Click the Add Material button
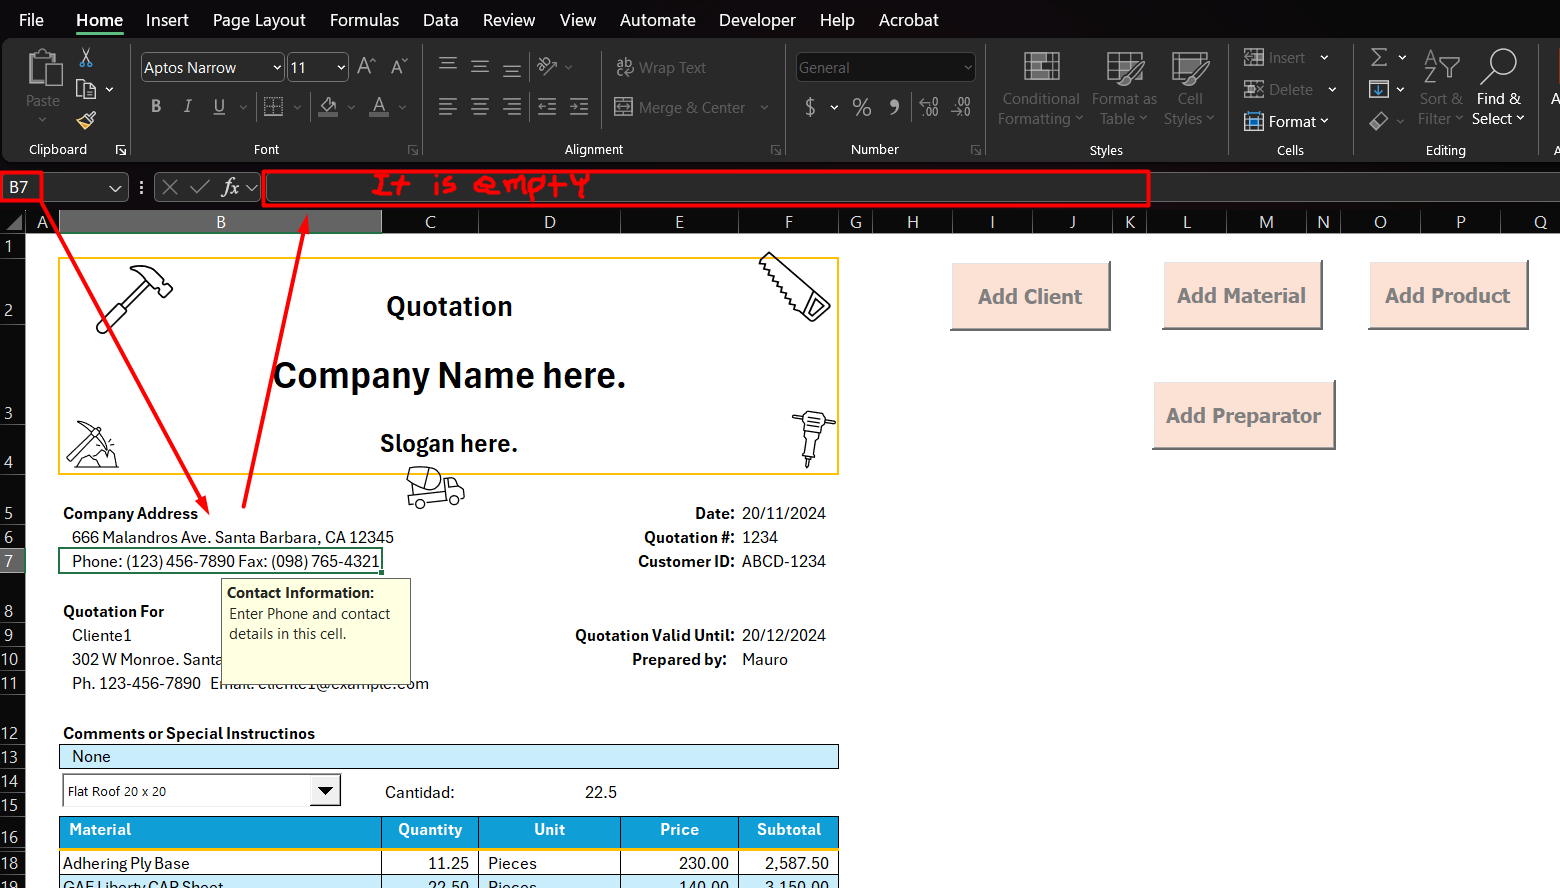1560x888 pixels. pyautogui.click(x=1241, y=295)
